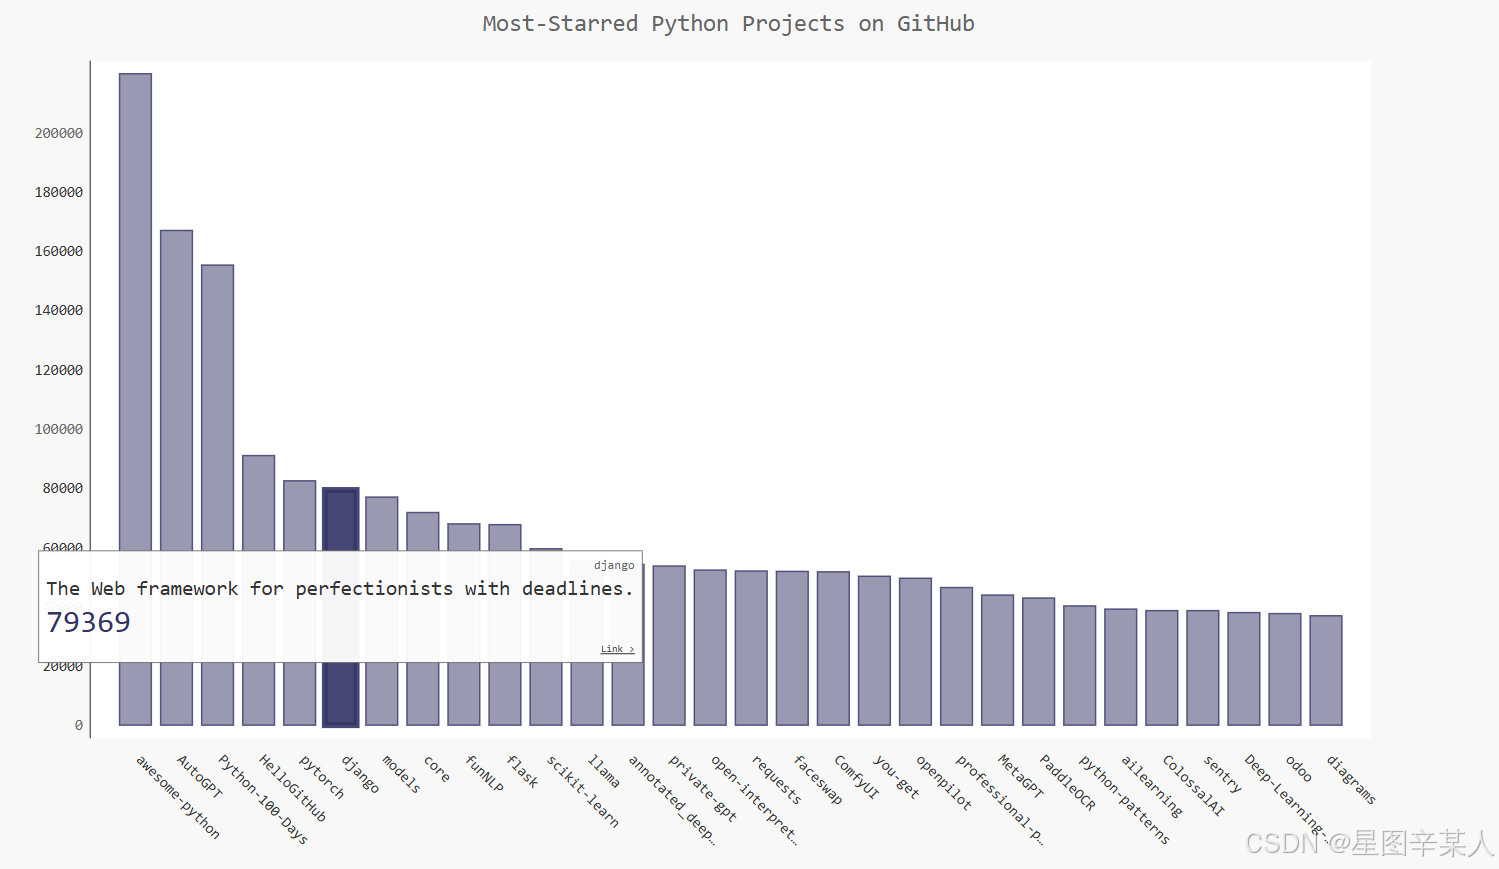This screenshot has width=1499, height=869.
Task: Click the 'annotated_deep..' x-axis label
Action: [x=671, y=800]
